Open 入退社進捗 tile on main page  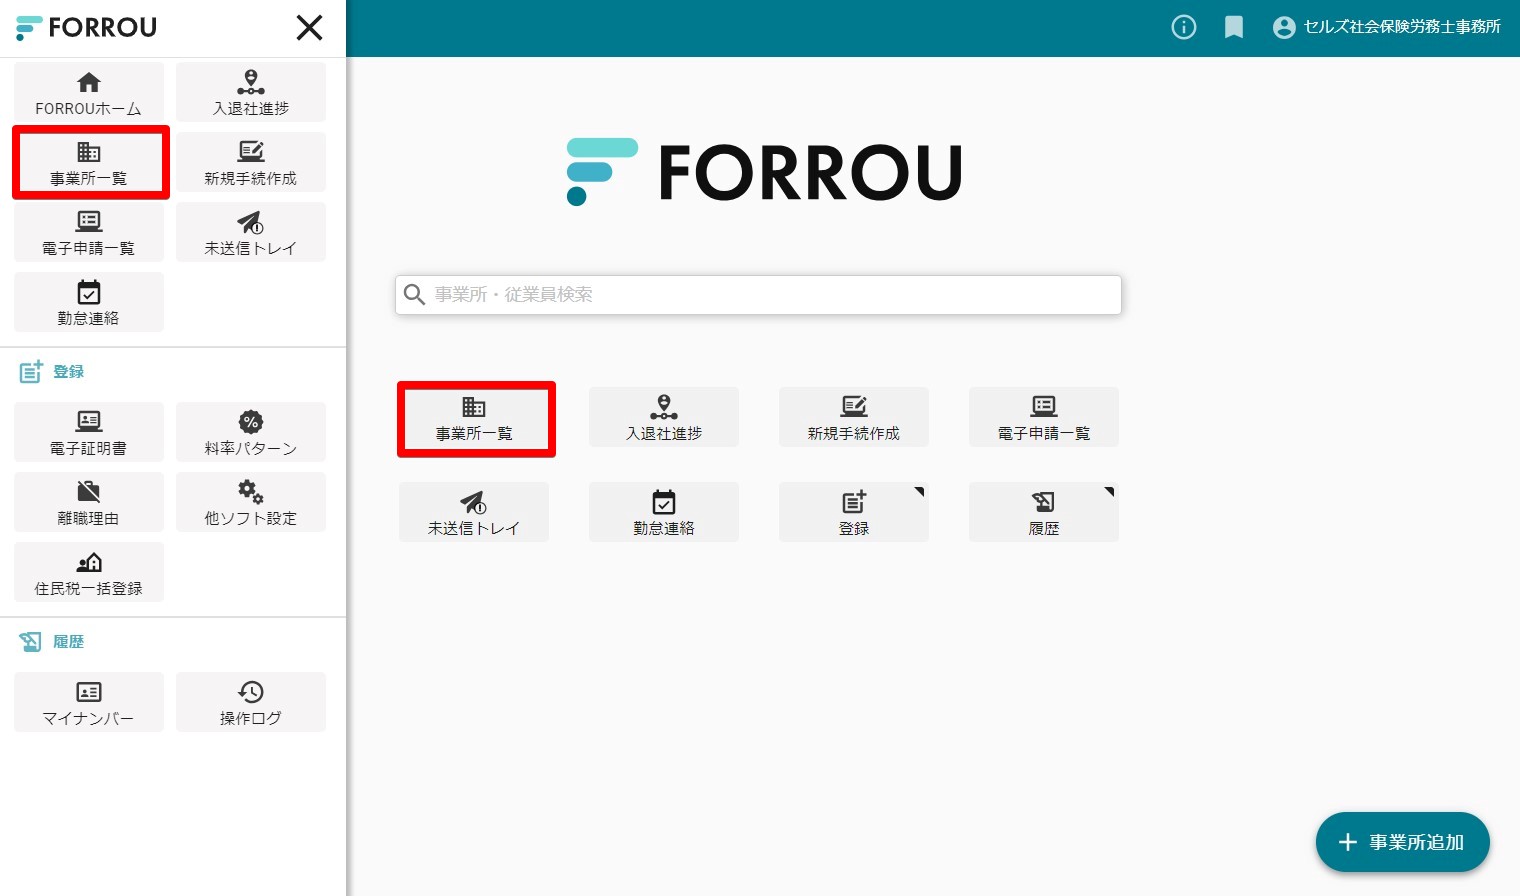click(x=664, y=417)
